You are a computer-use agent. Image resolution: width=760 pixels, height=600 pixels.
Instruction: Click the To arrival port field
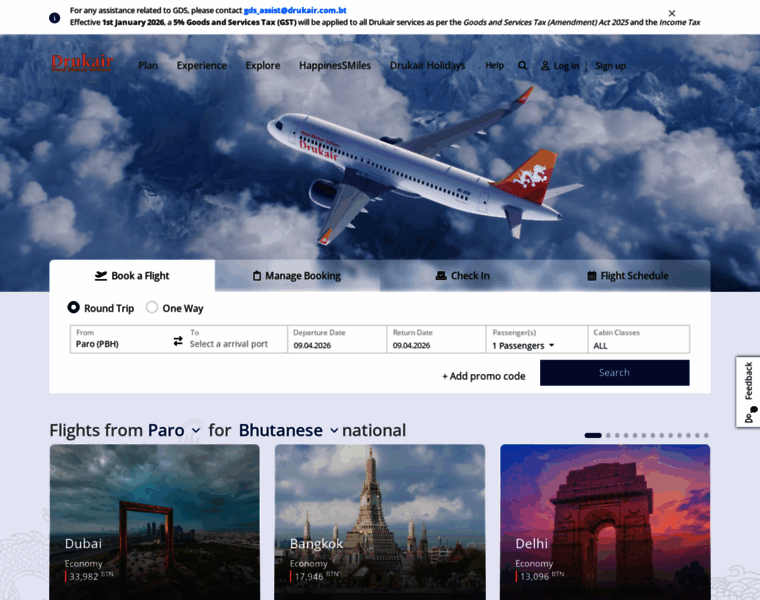tap(237, 339)
